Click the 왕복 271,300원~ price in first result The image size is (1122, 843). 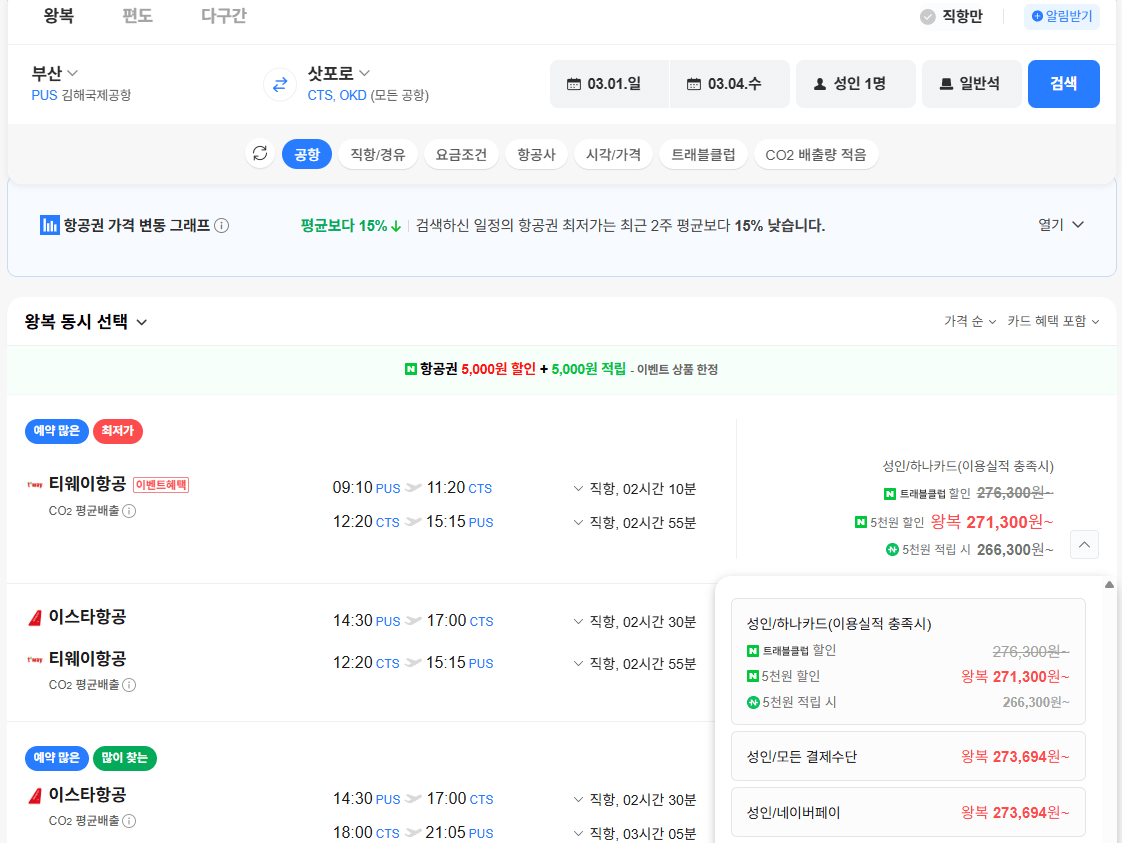[992, 522]
